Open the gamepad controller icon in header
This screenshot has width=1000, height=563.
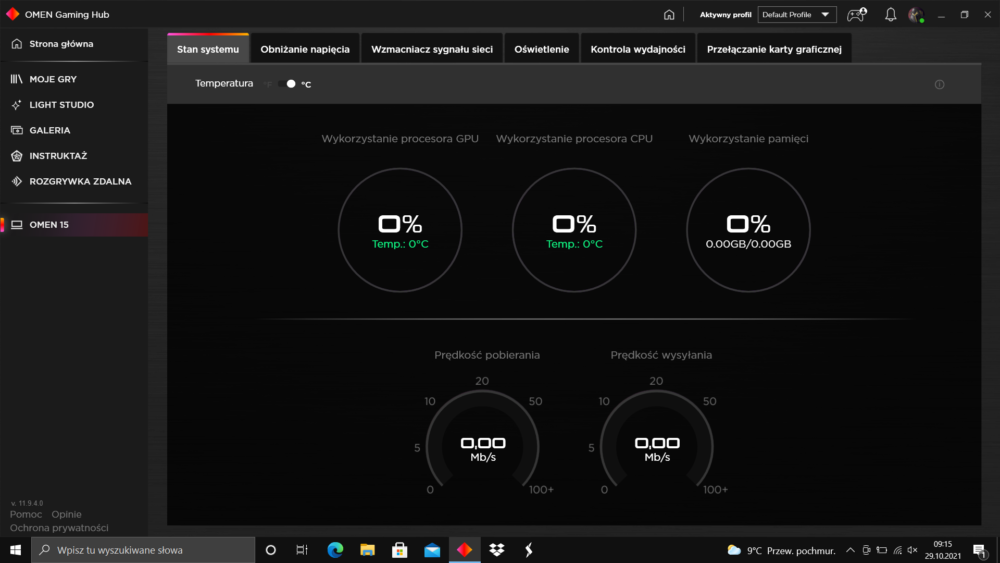tap(856, 14)
